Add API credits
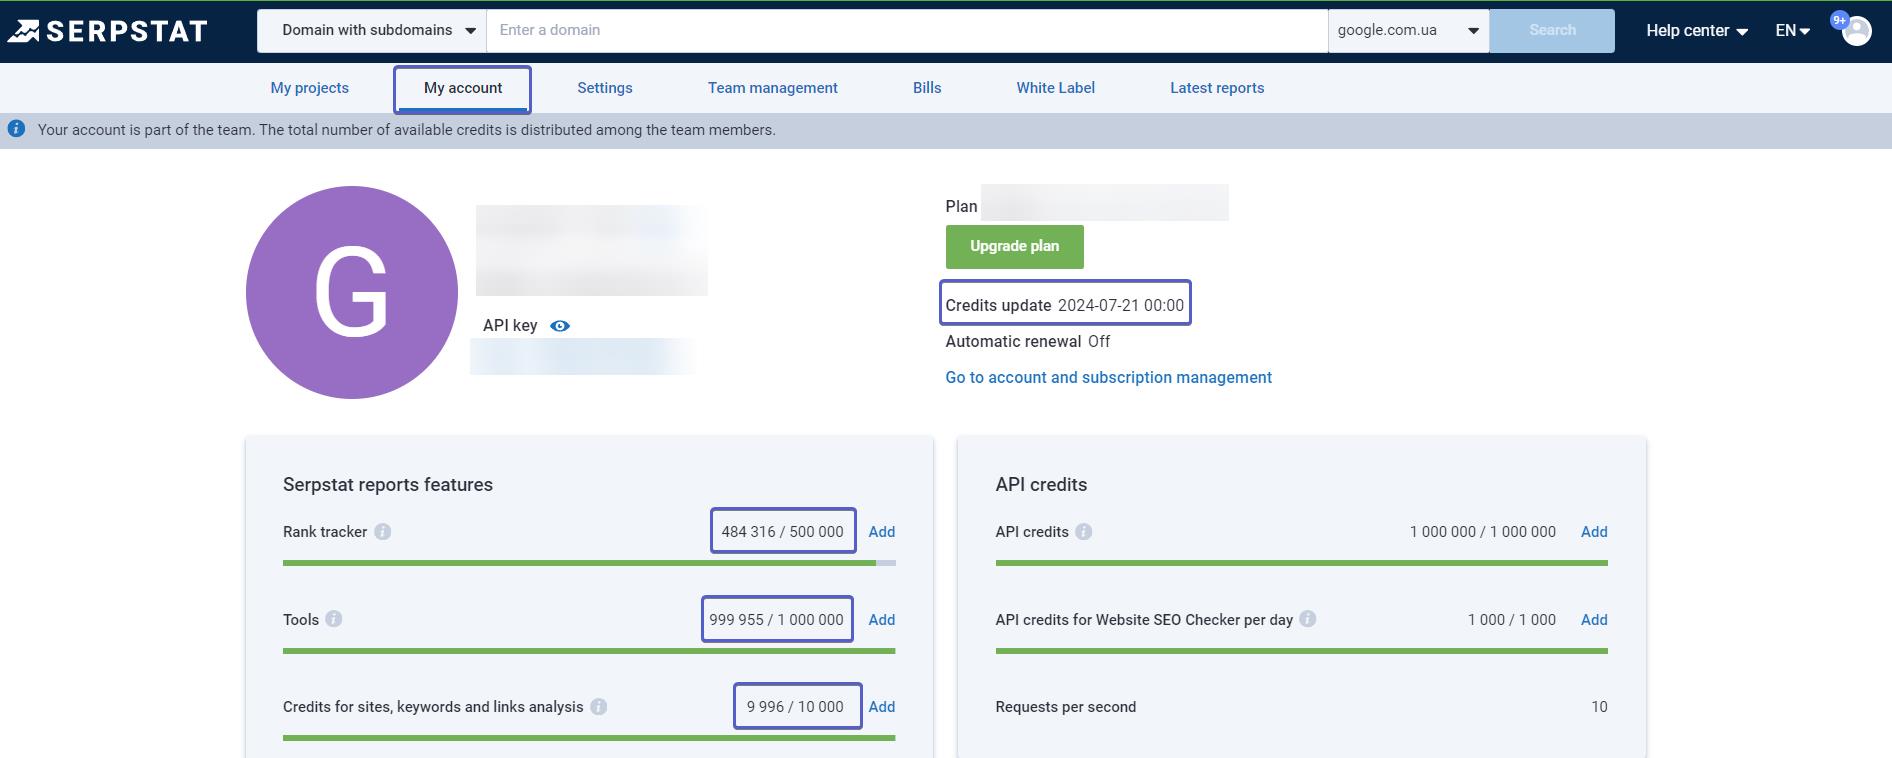Viewport: 1892px width, 758px height. (1594, 532)
